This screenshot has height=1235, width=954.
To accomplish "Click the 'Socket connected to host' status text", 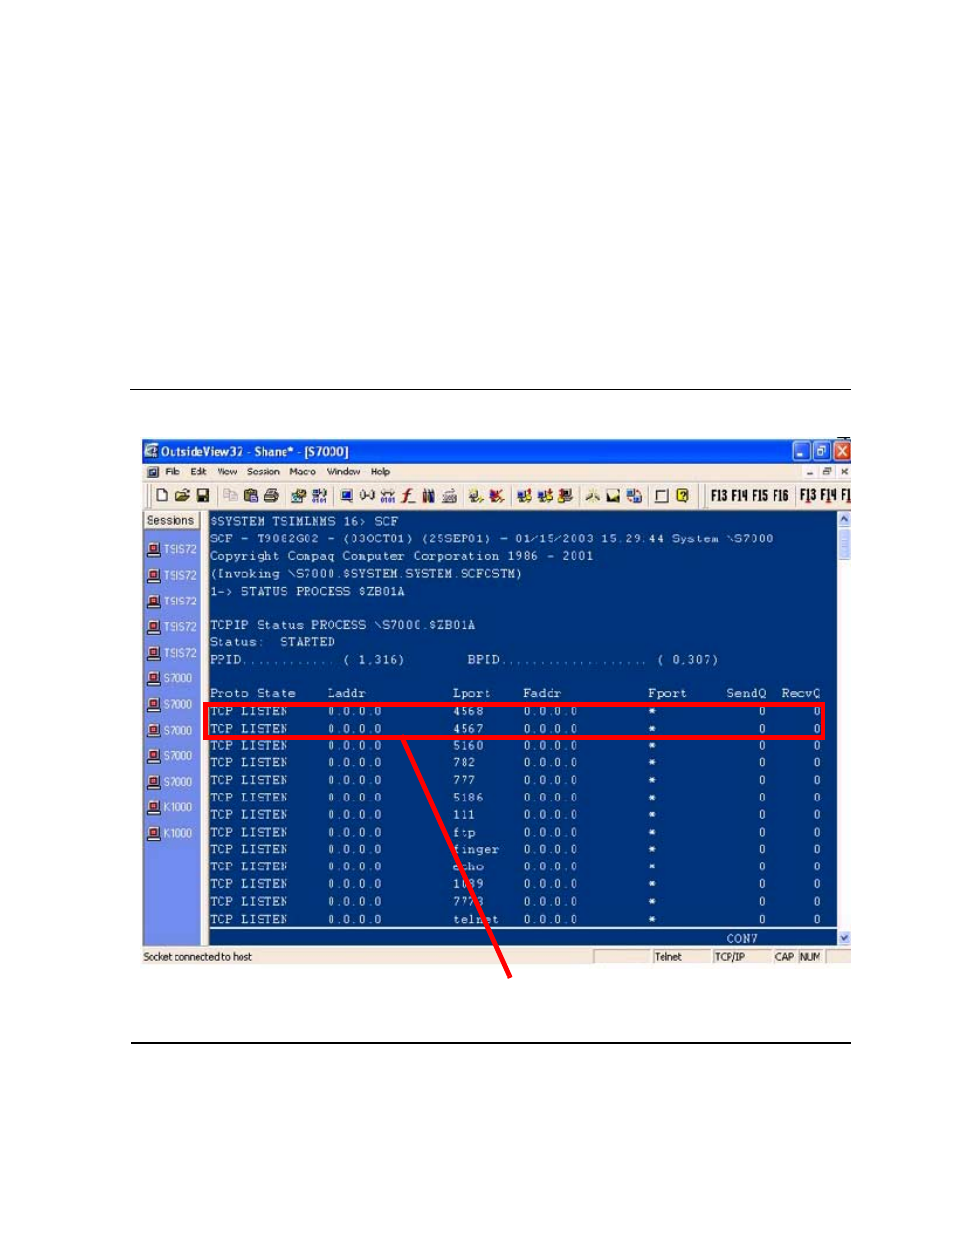I will [x=198, y=957].
